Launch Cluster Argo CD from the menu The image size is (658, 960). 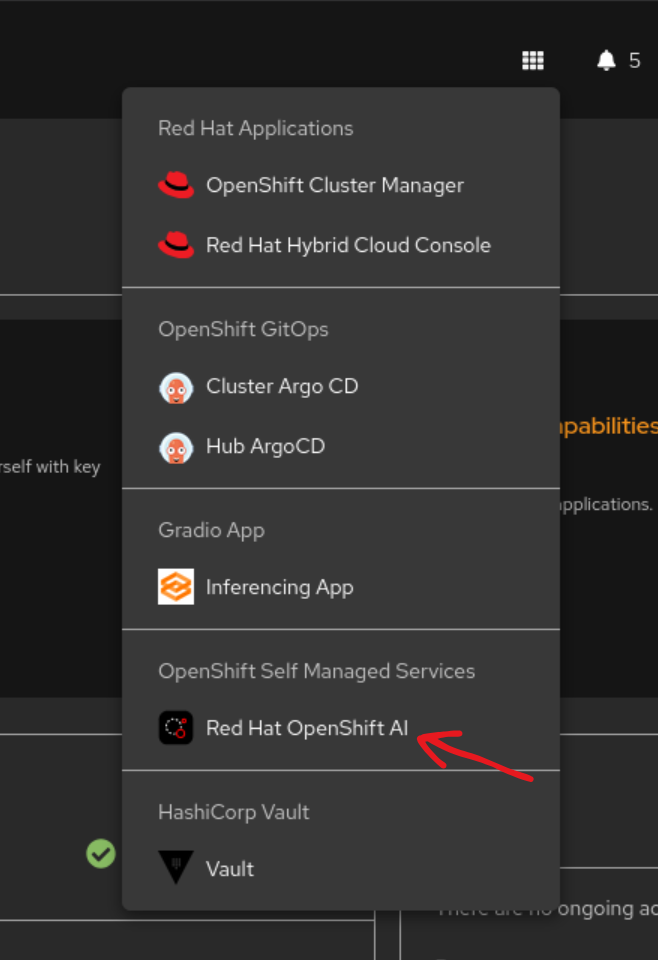(x=282, y=386)
